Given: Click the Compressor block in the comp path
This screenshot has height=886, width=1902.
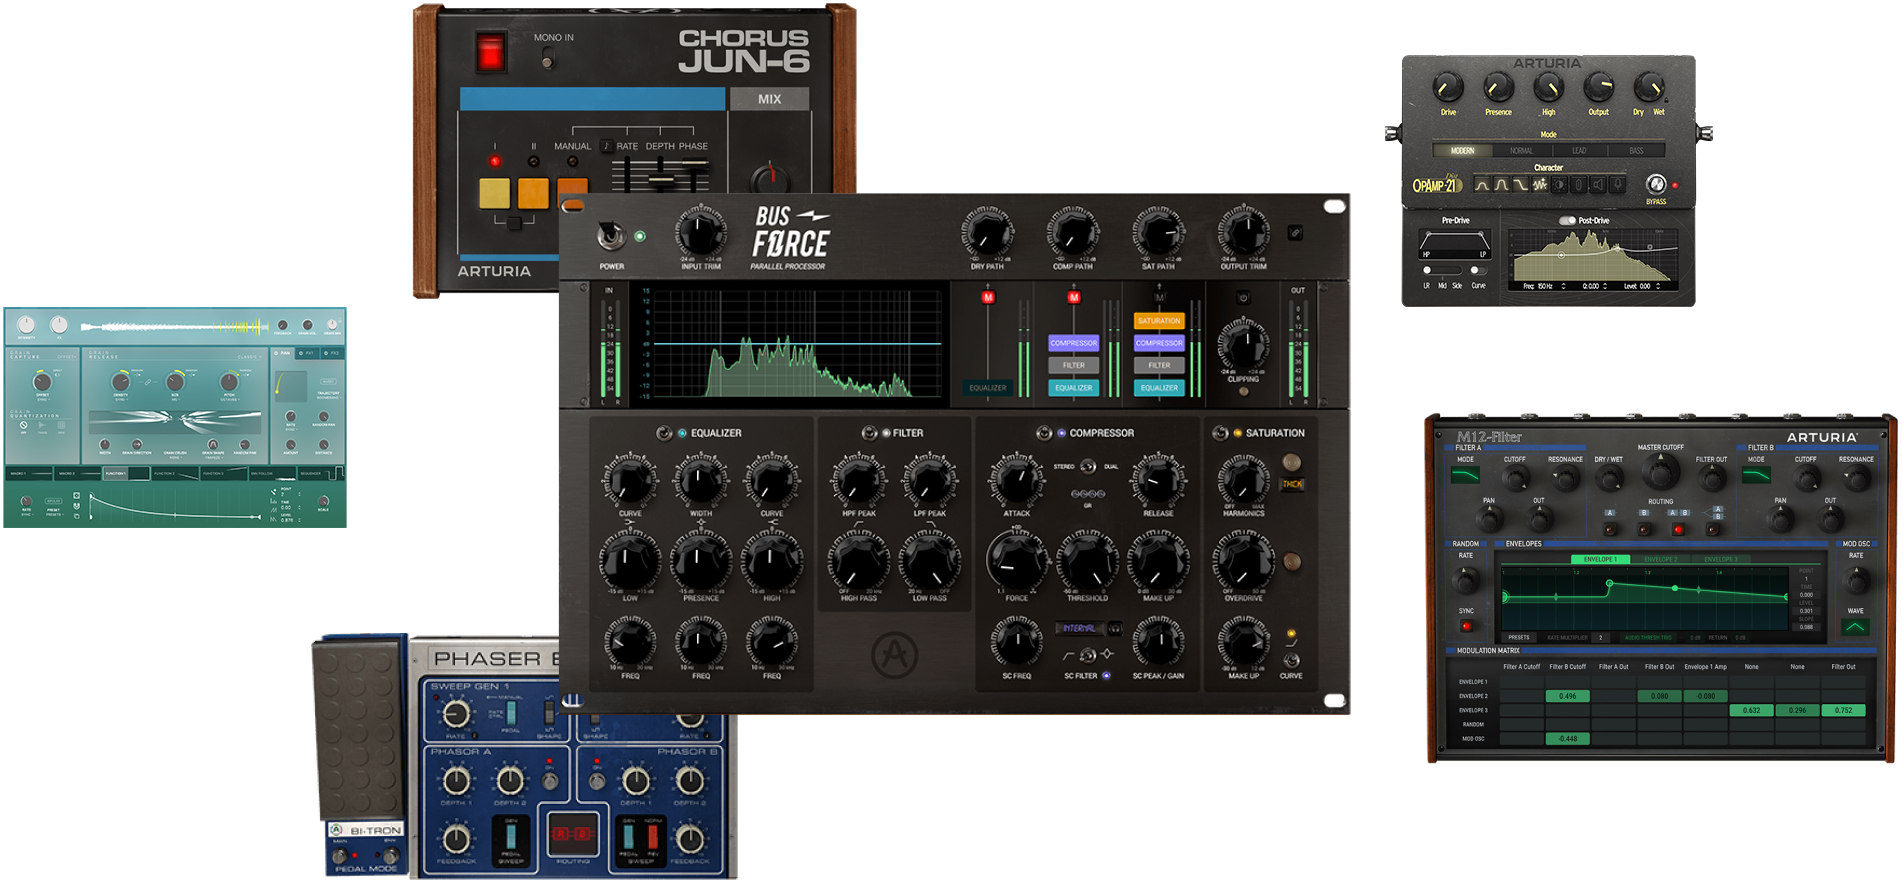Looking at the screenshot, I should pos(1073,343).
